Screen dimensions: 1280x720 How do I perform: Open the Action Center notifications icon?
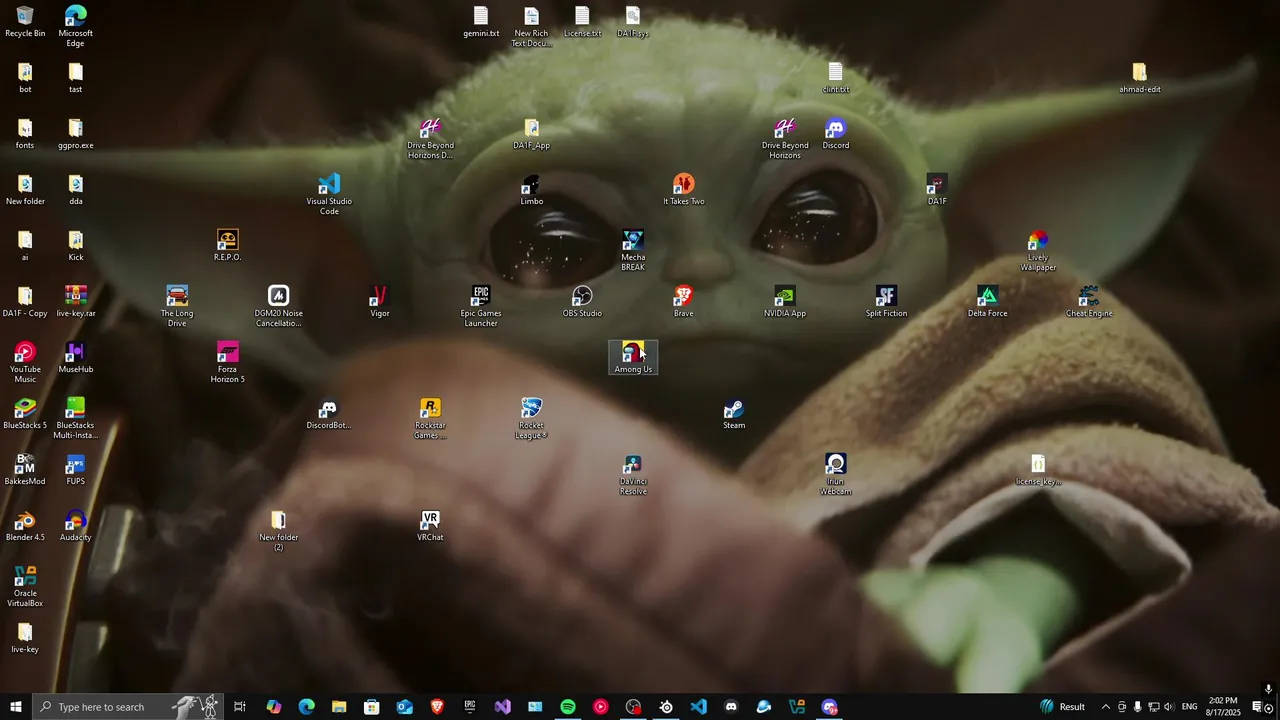(x=1257, y=707)
